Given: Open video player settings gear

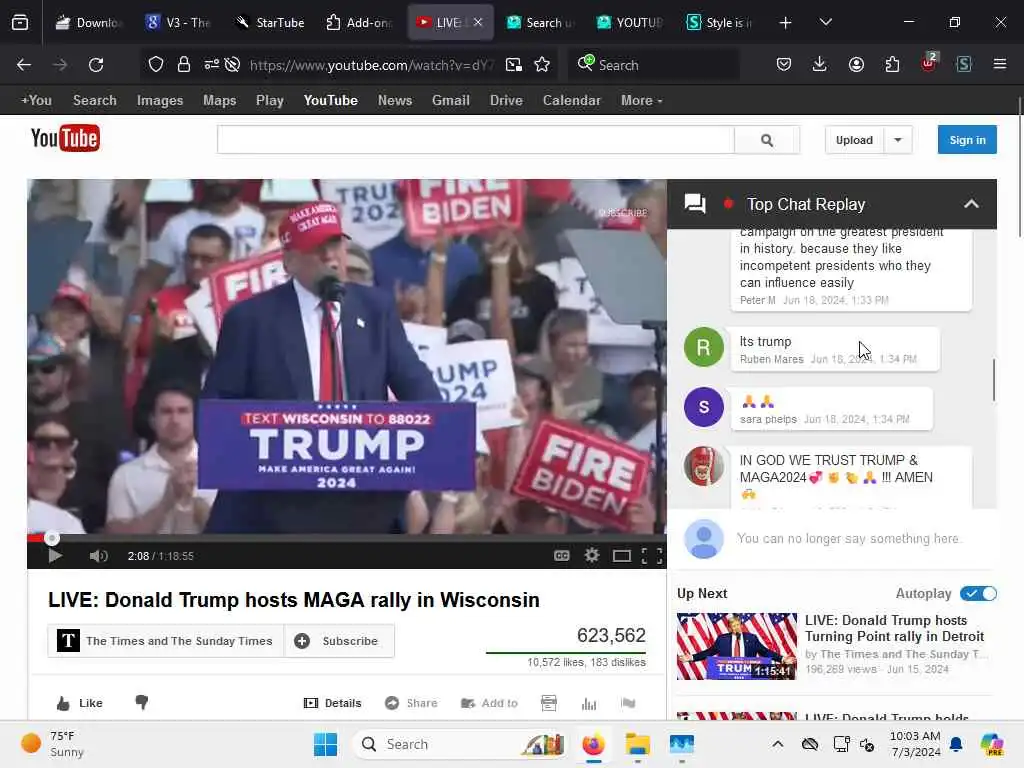Looking at the screenshot, I should (x=592, y=556).
